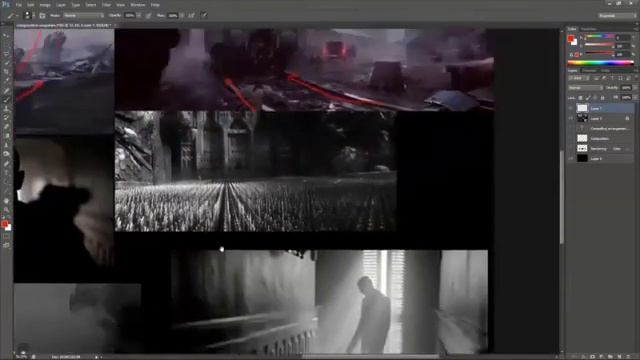Select the Healing Brush tool
640x360 pixels.
click(x=6, y=91)
